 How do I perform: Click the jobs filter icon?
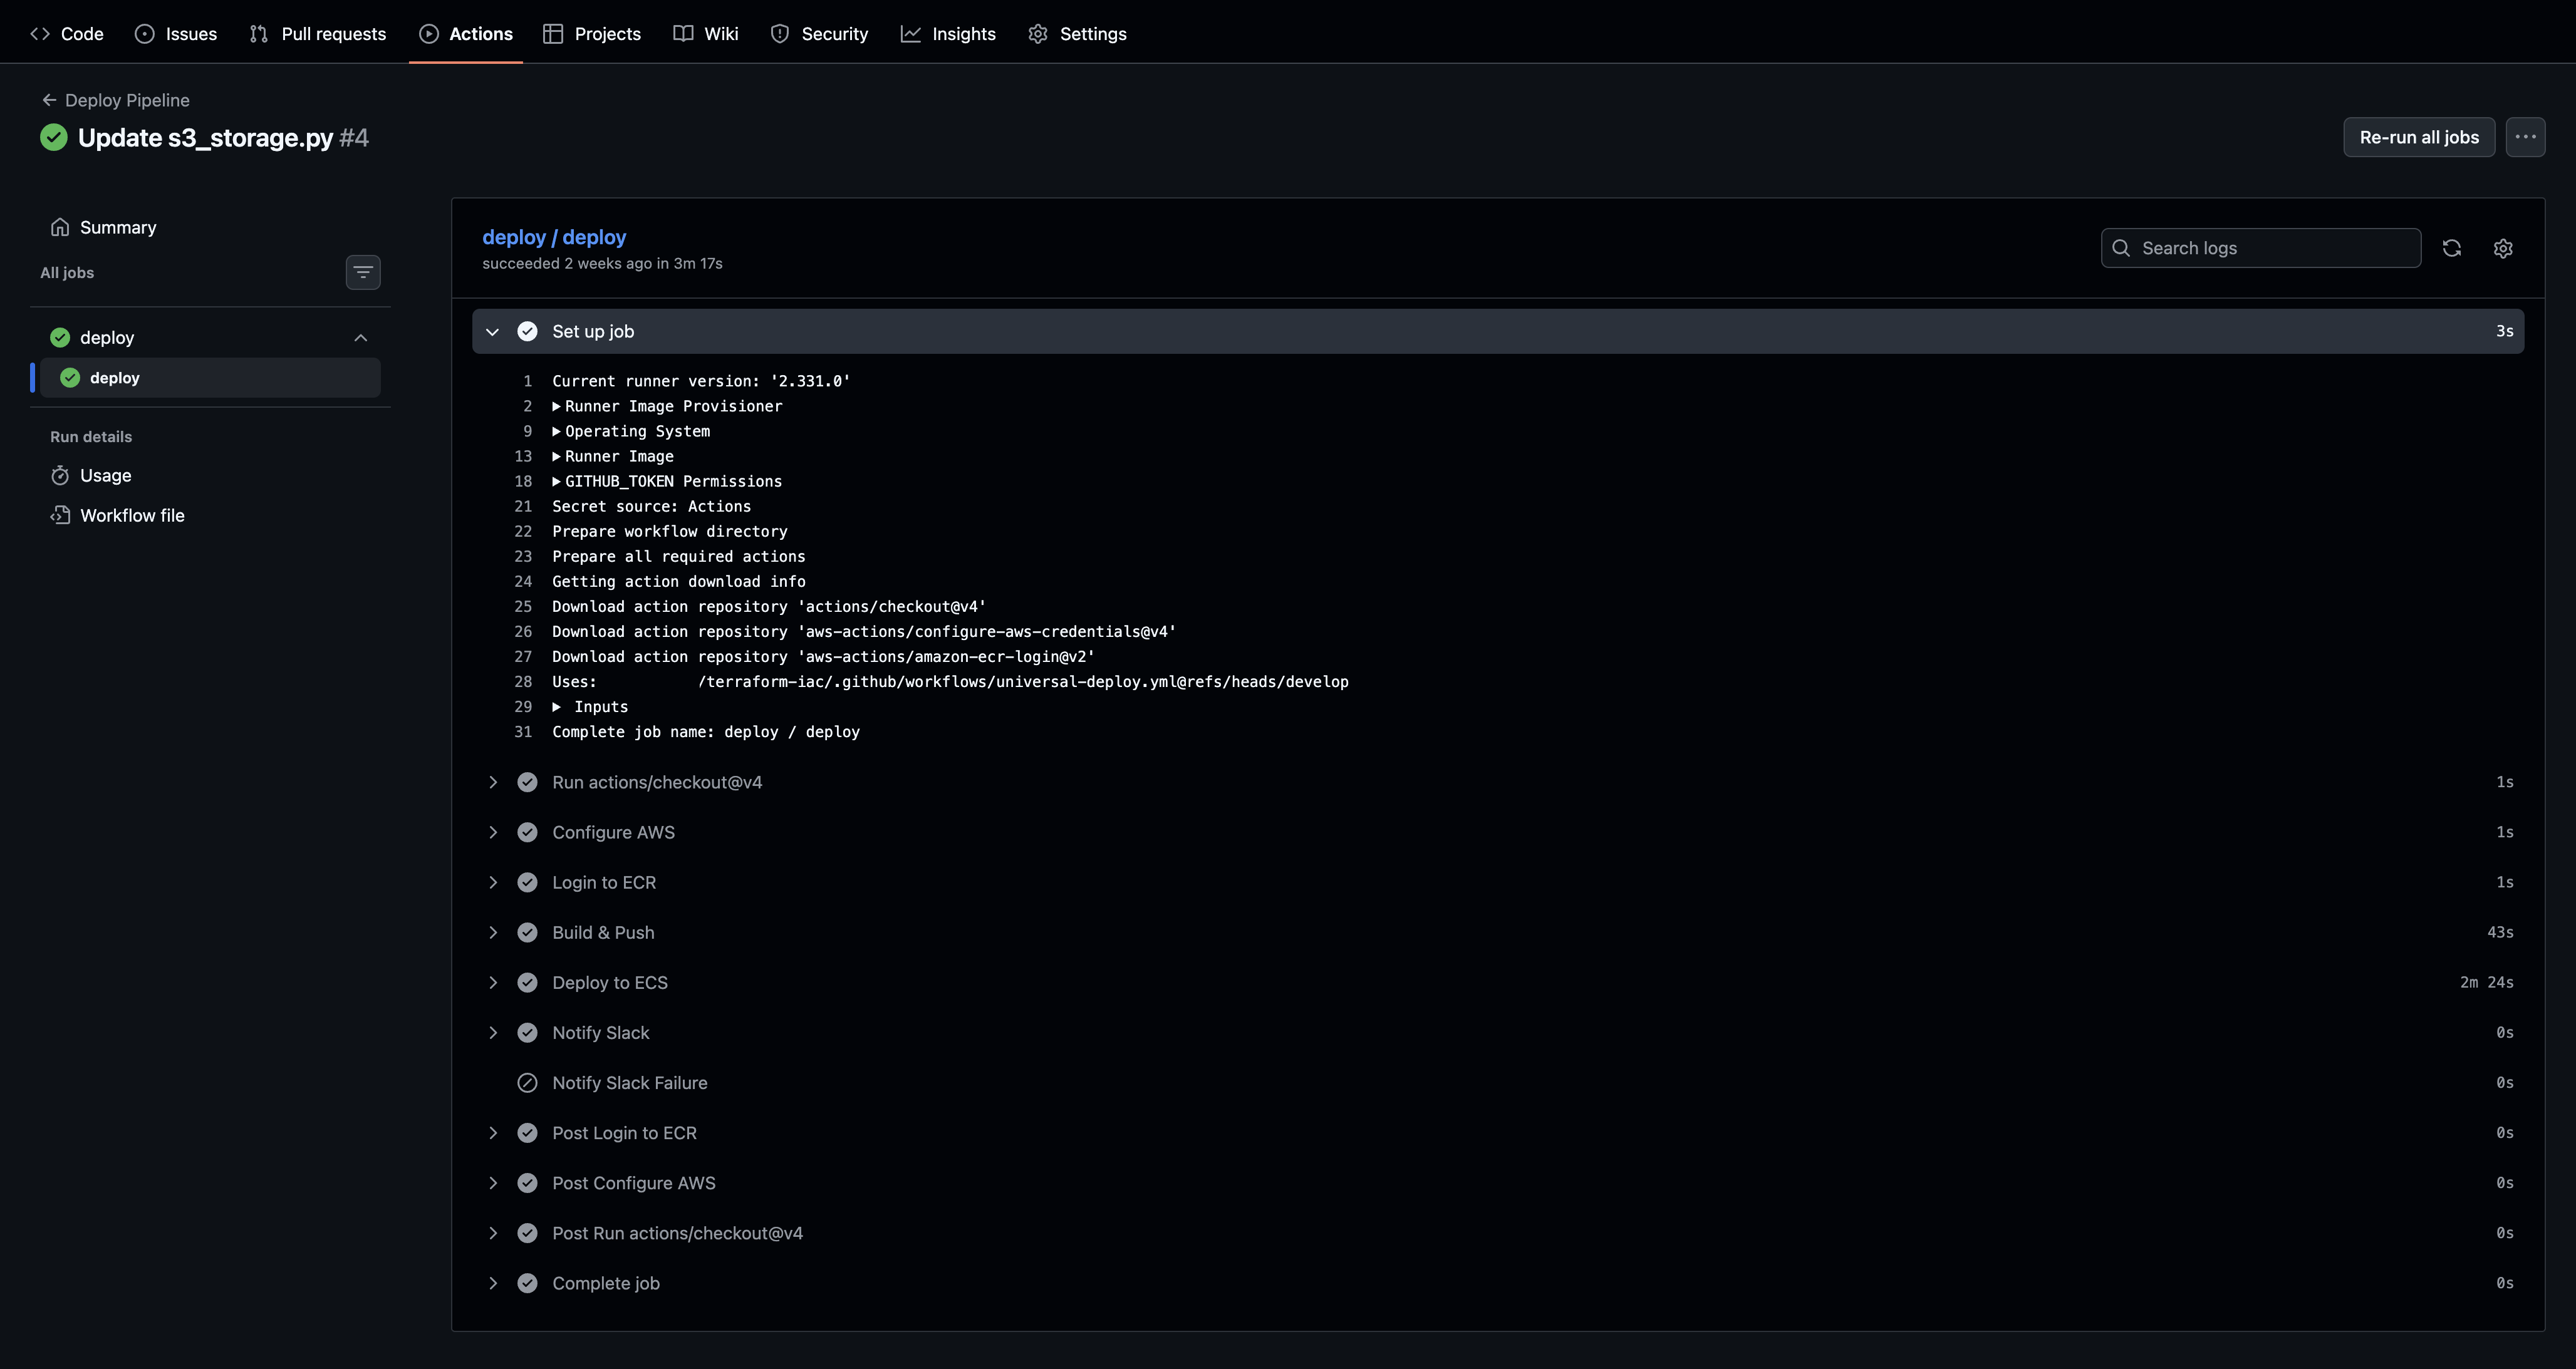(363, 272)
